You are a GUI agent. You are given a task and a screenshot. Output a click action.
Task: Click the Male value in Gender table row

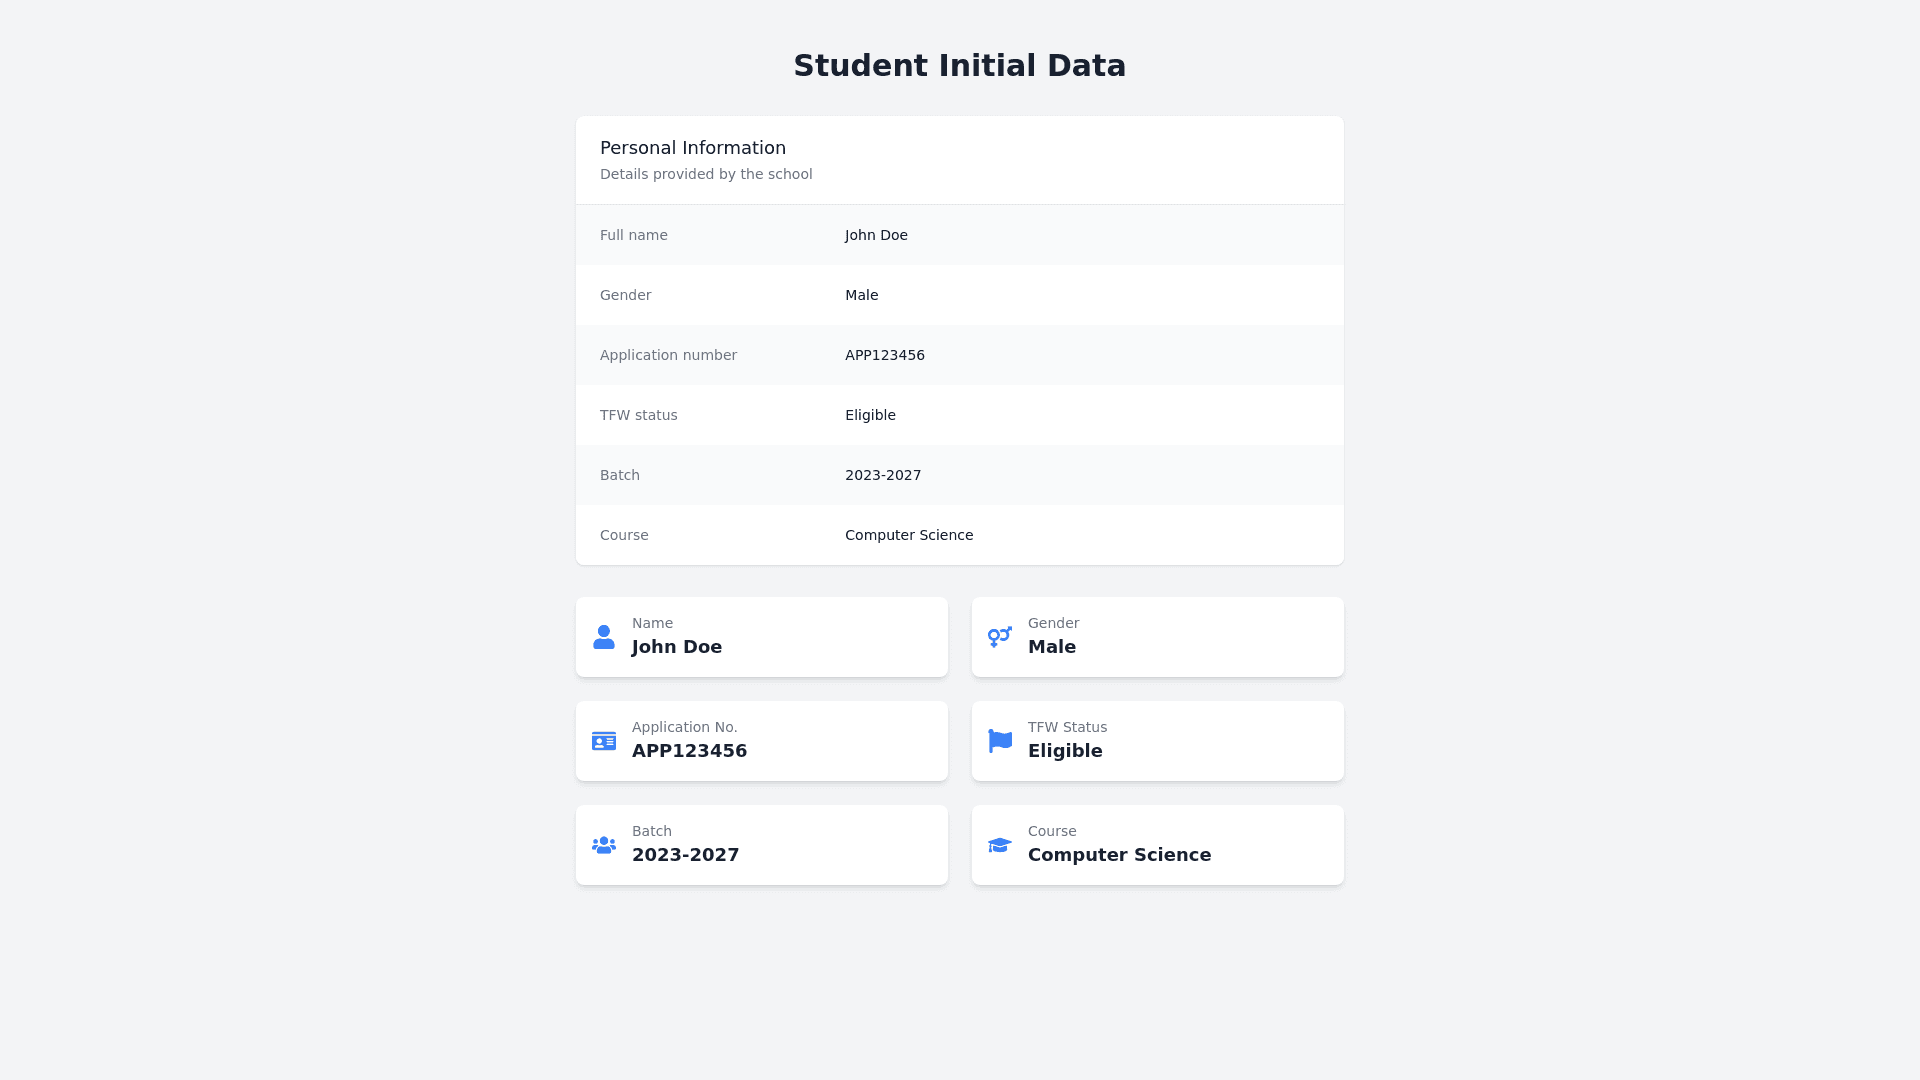tap(862, 295)
